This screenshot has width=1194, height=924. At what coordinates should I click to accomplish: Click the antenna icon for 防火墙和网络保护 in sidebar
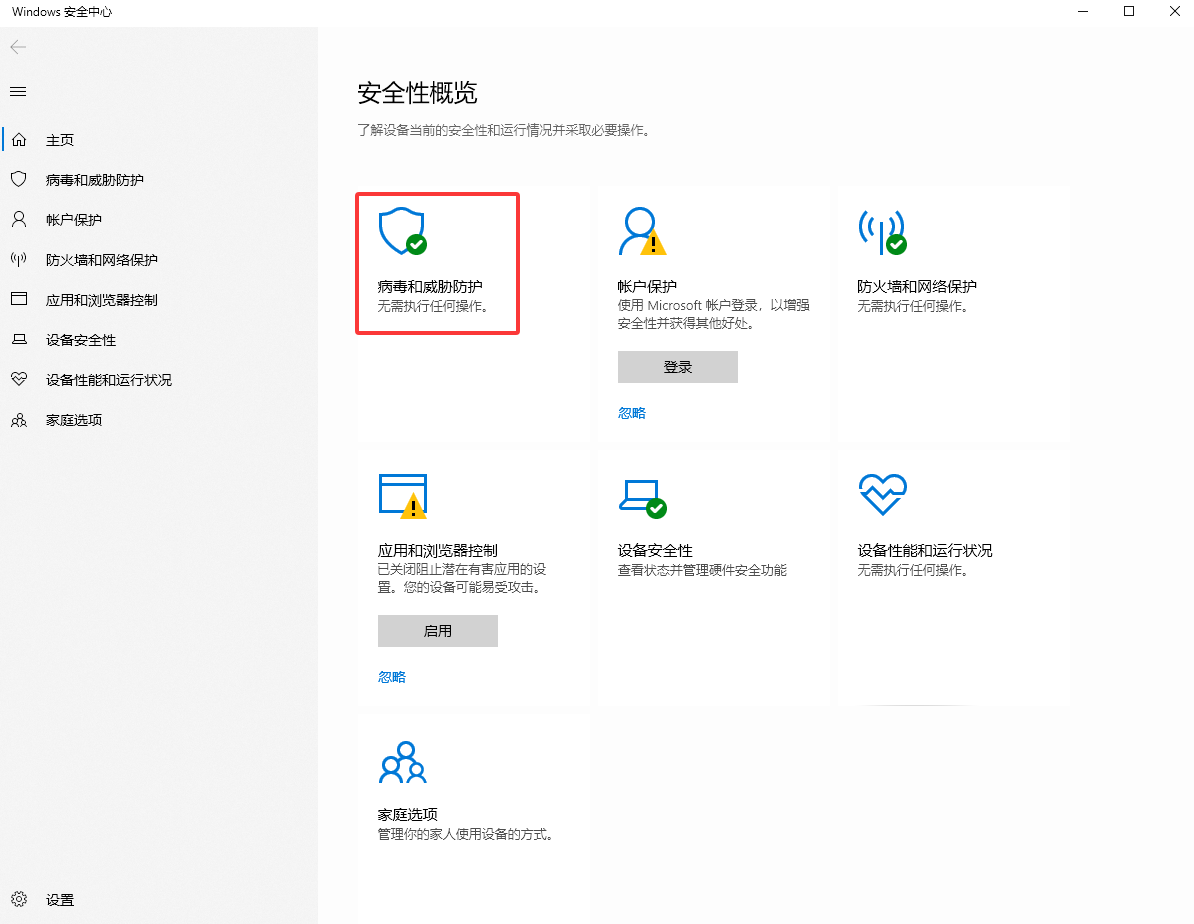19,259
